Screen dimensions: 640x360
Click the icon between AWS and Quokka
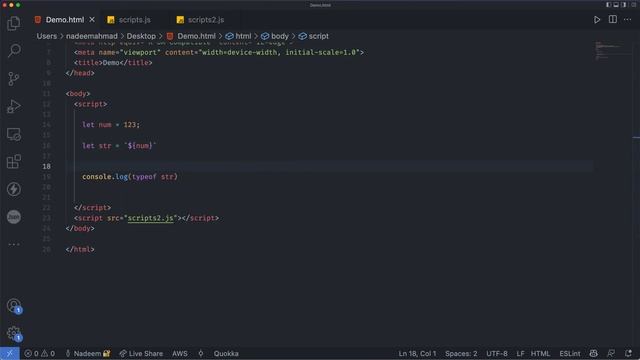pos(200,353)
